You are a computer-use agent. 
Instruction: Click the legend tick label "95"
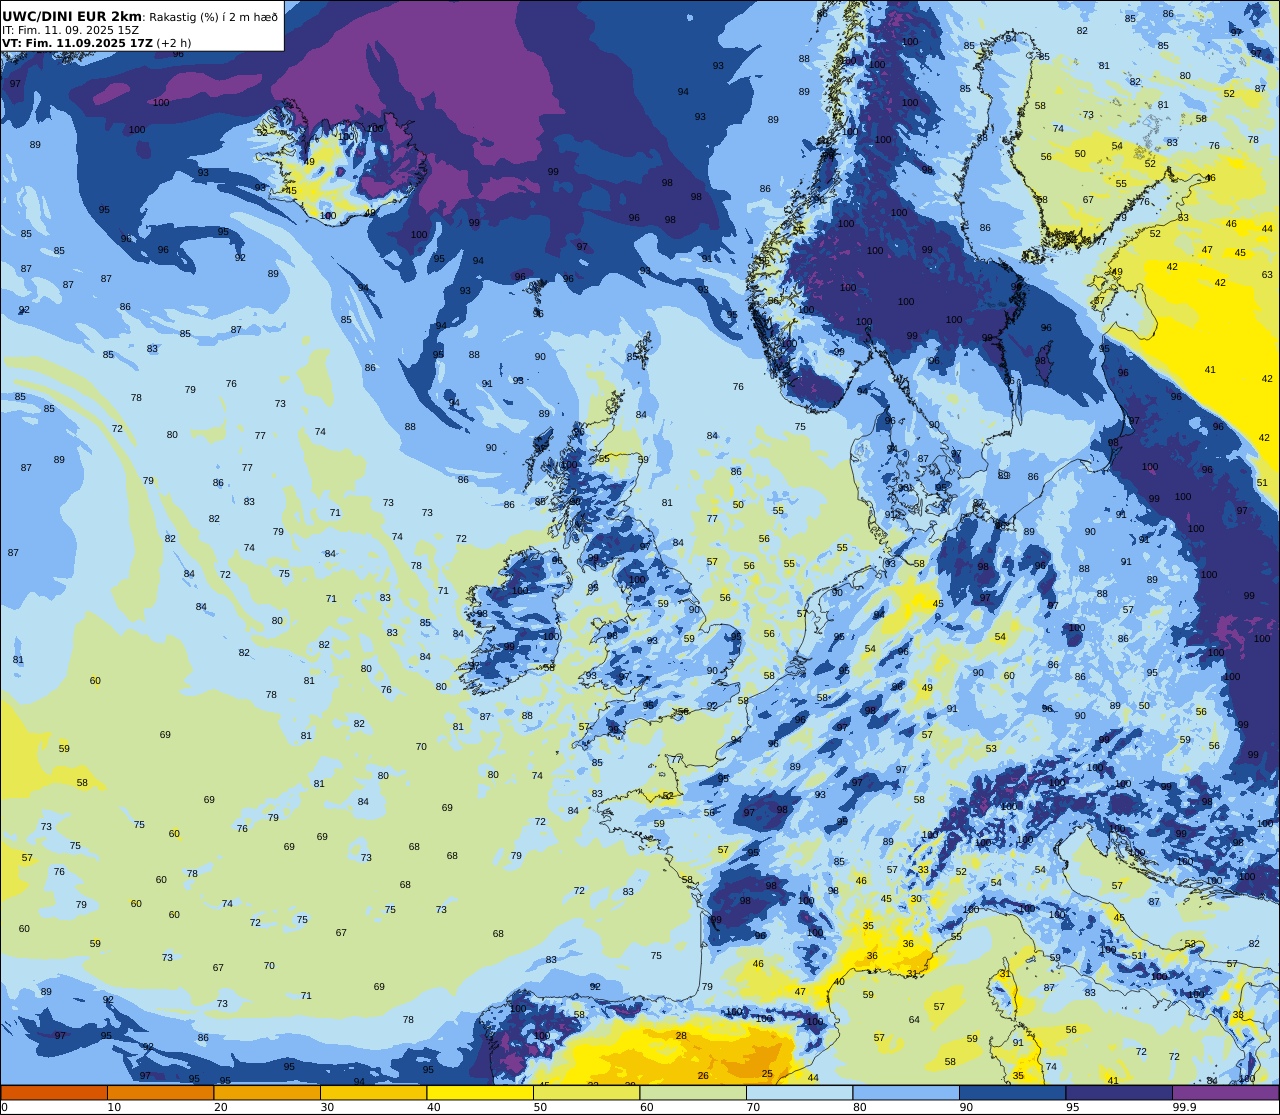(1073, 1107)
